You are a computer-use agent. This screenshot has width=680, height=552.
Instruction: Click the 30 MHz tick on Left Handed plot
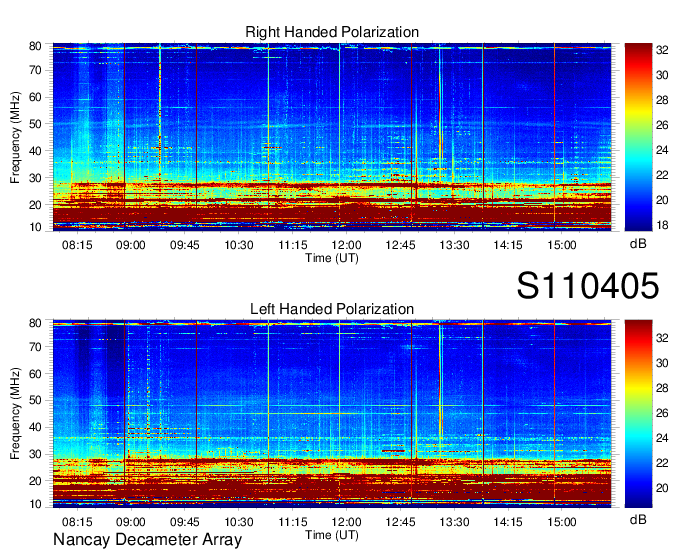35,454
